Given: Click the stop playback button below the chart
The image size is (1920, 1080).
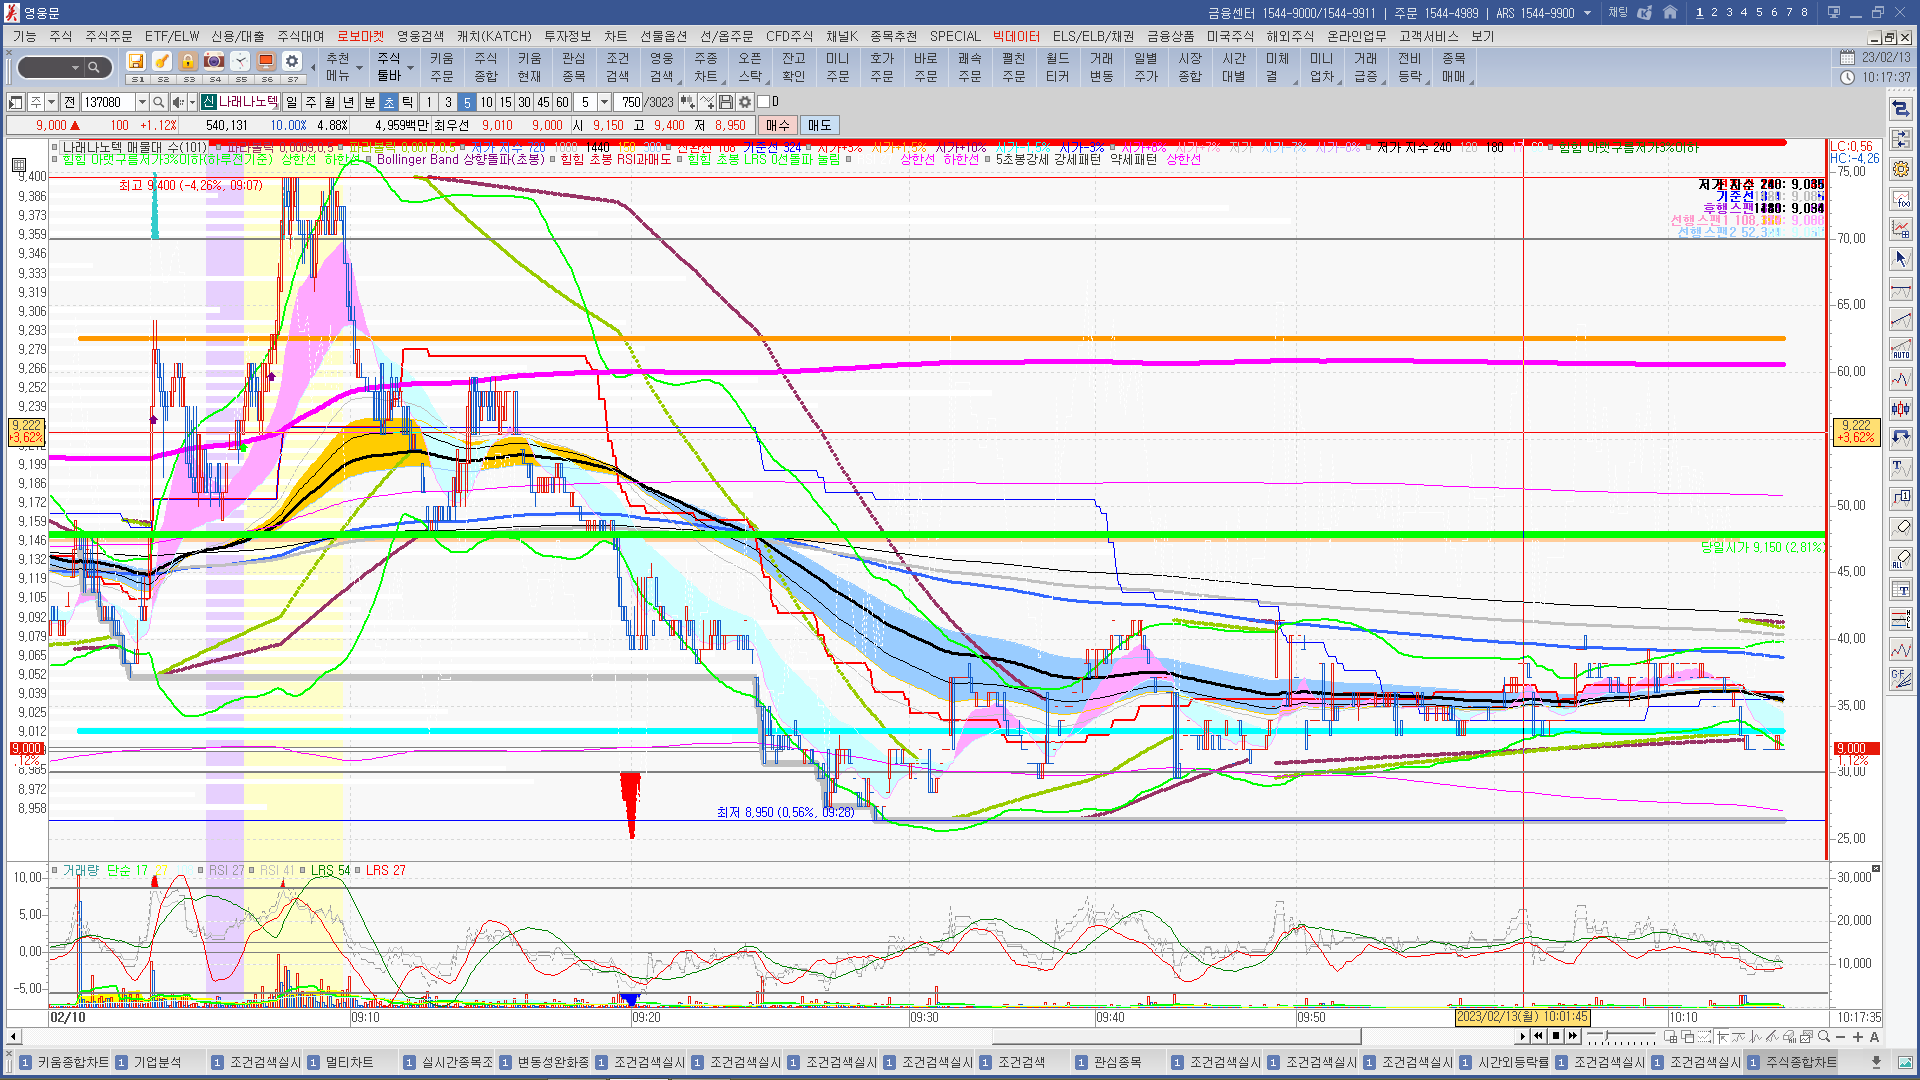Looking at the screenshot, I should click(1556, 1036).
